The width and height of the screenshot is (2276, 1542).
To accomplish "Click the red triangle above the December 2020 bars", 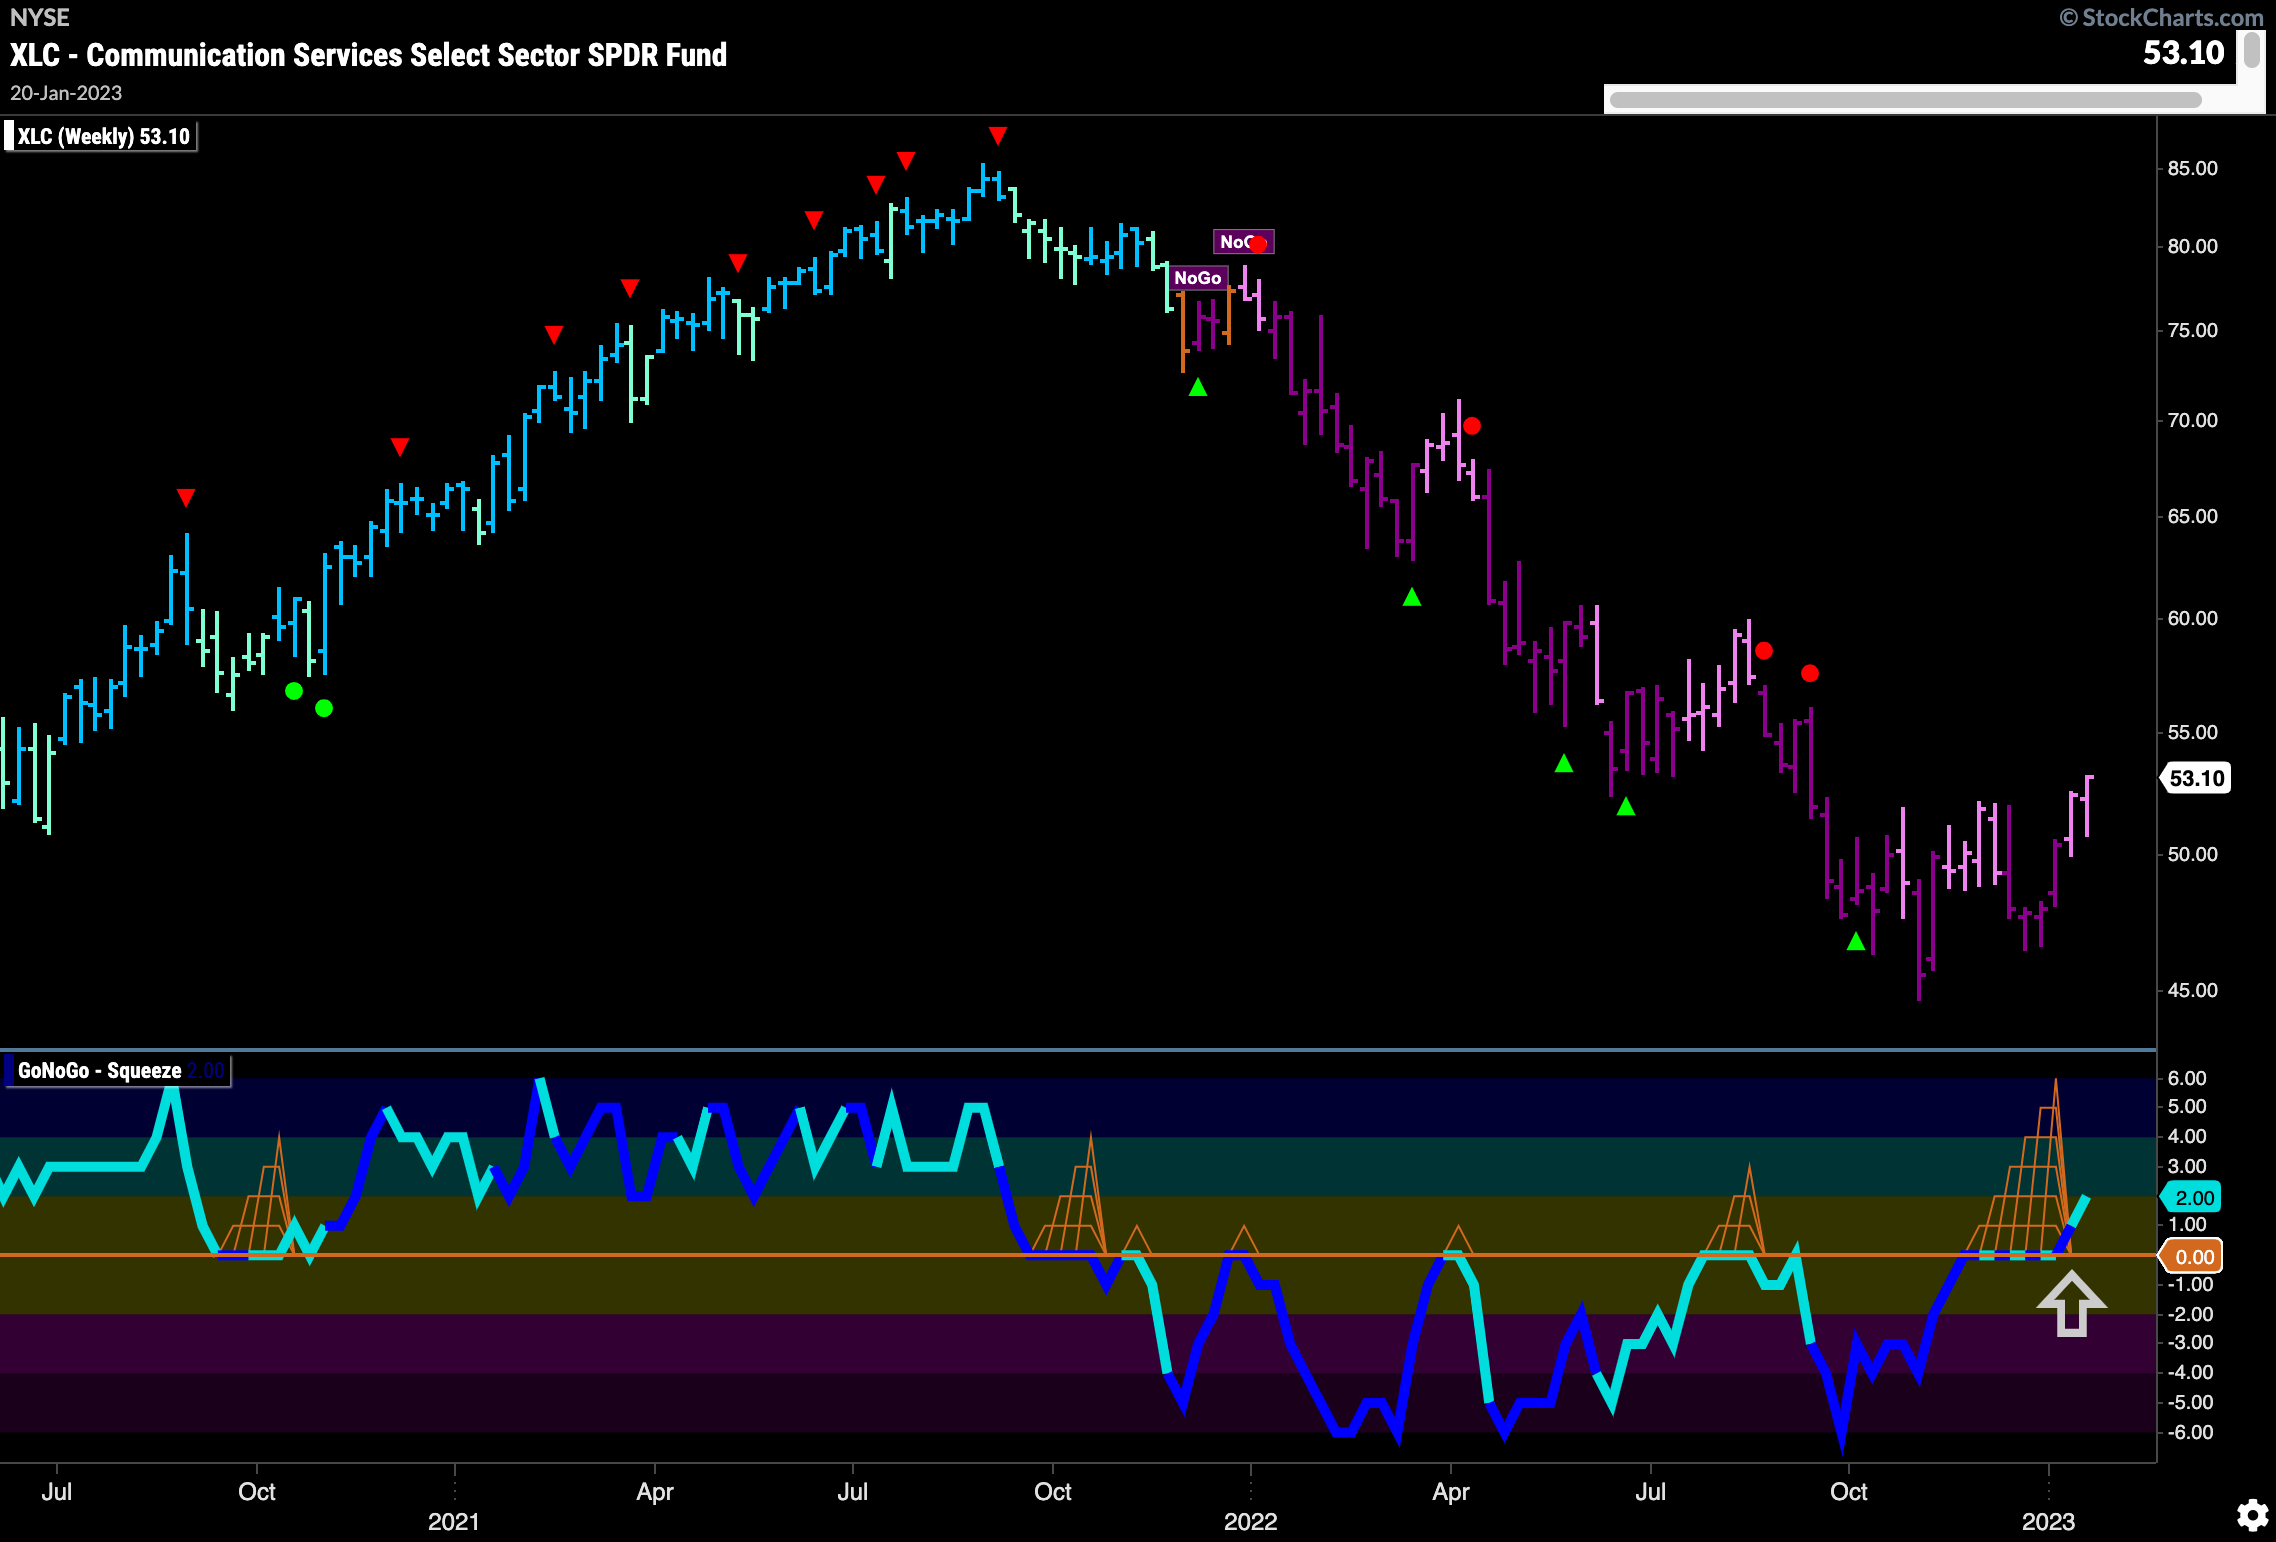I will pos(400,446).
